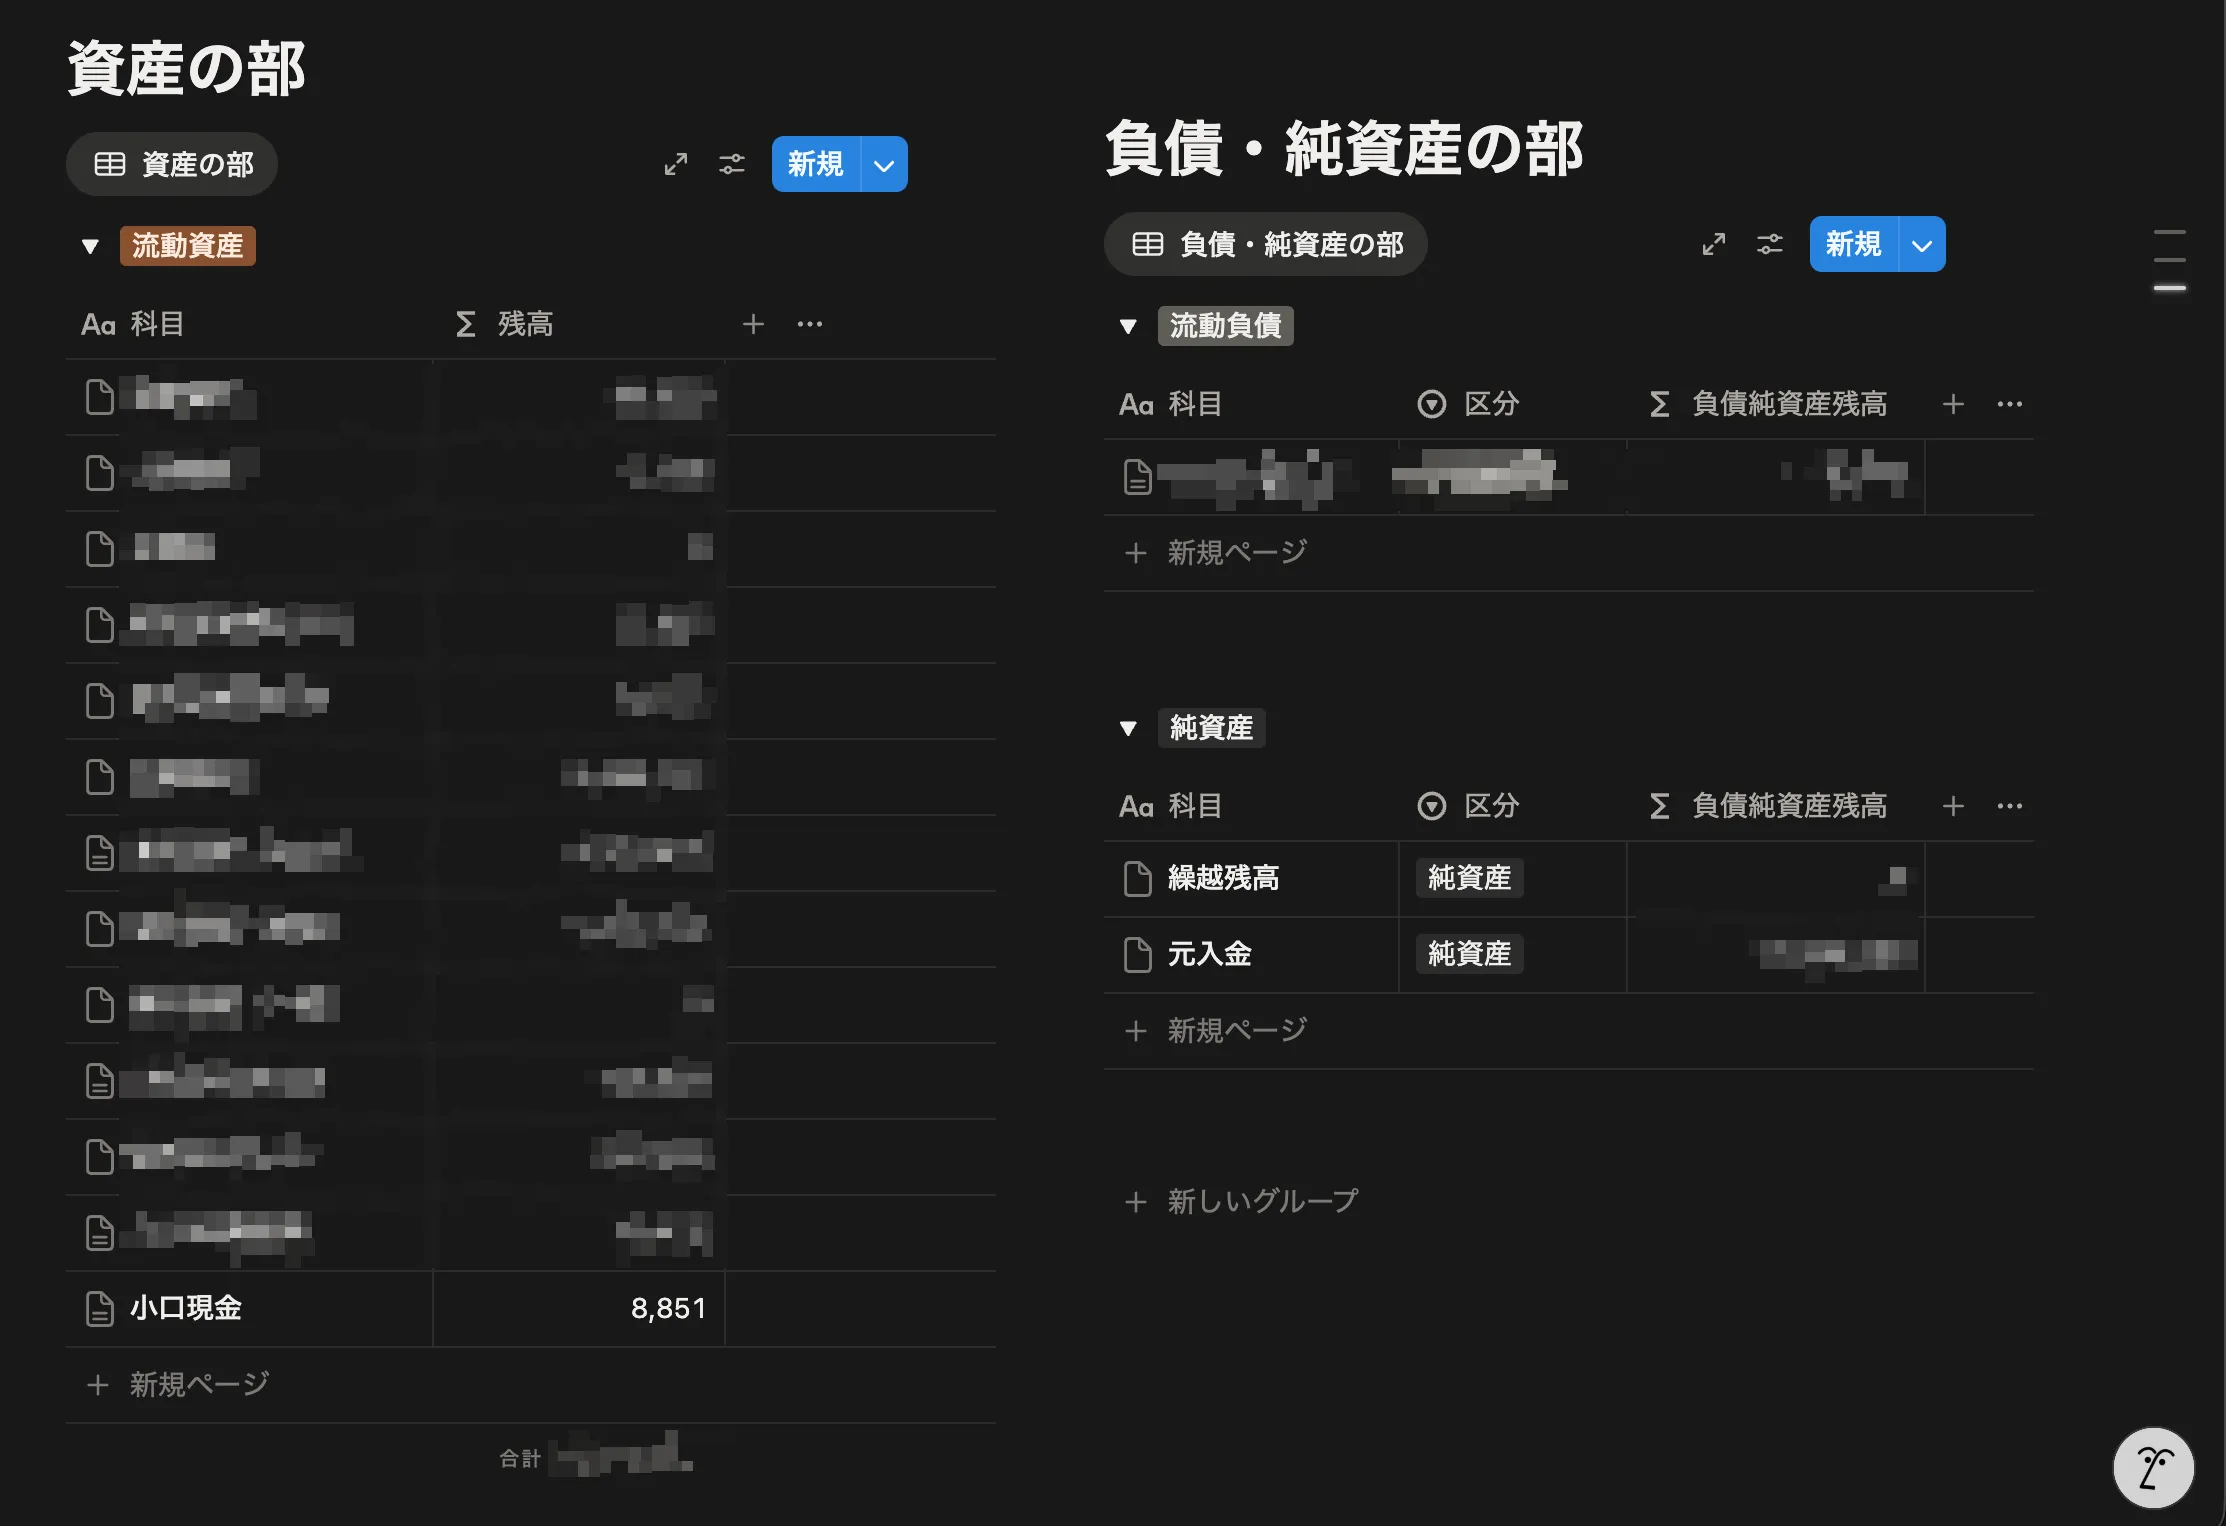
Task: Click the 新規 button in 負債・純資産の部
Action: [x=1854, y=244]
